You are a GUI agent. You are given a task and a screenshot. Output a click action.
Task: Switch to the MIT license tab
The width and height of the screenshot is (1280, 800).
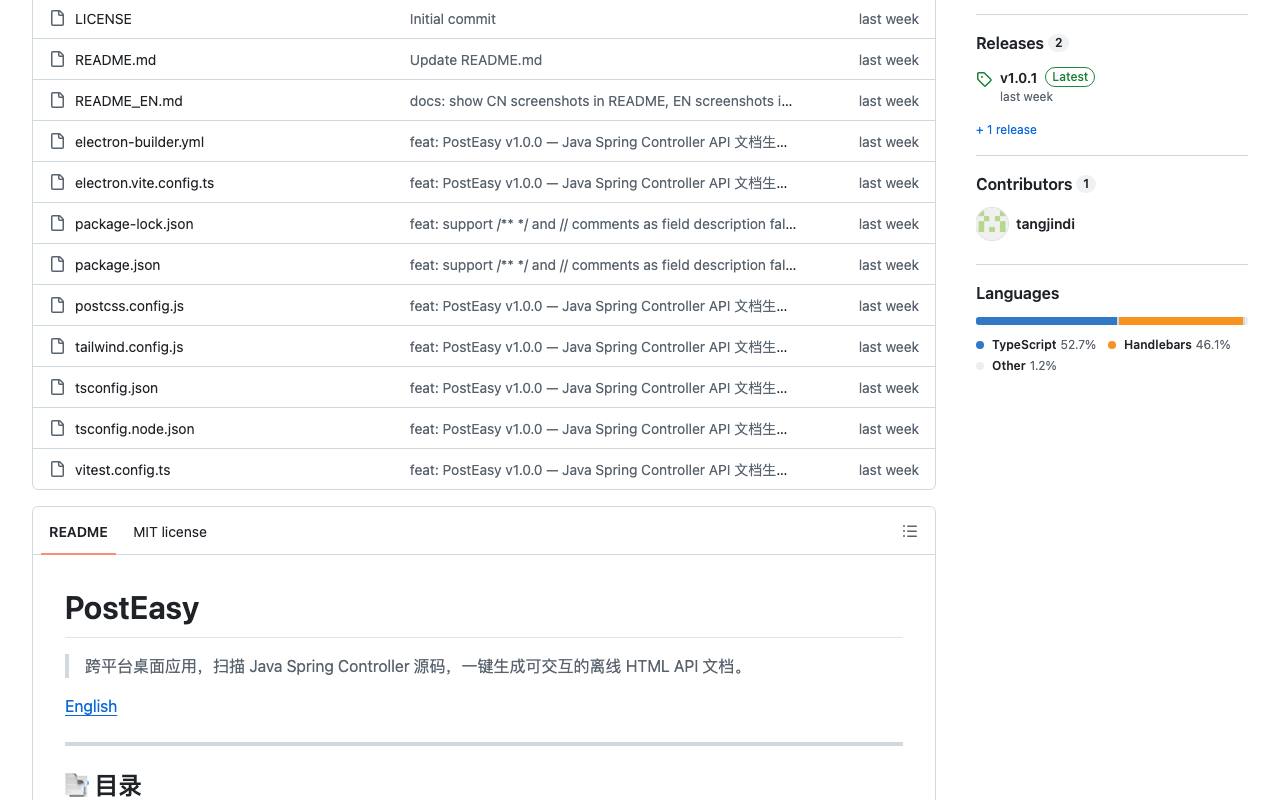[170, 532]
